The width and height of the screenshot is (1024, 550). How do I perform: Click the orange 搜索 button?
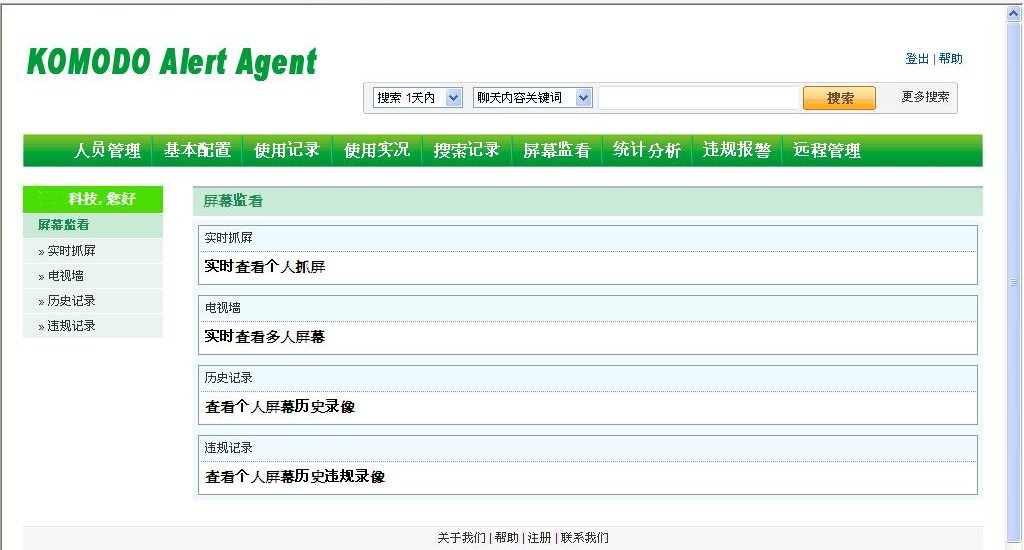(x=839, y=98)
